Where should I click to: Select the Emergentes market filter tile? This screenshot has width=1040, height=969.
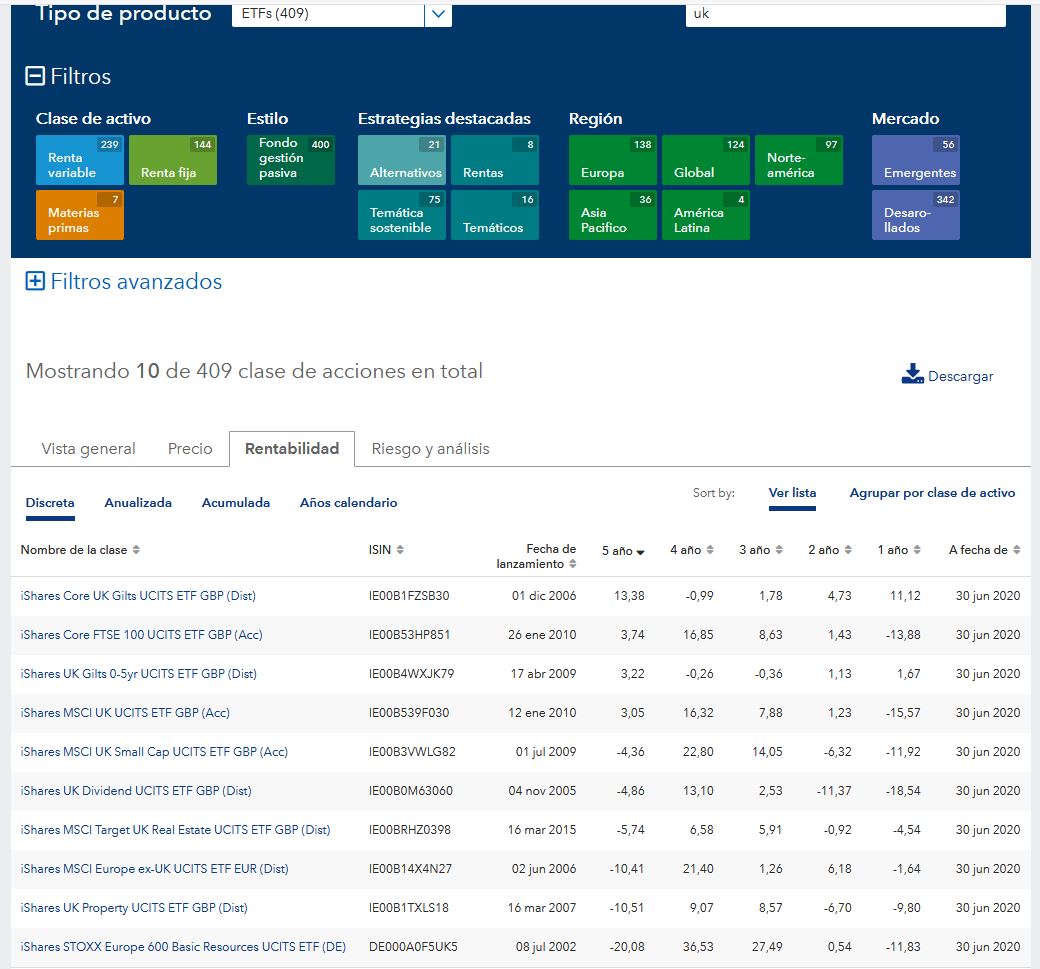[916, 160]
